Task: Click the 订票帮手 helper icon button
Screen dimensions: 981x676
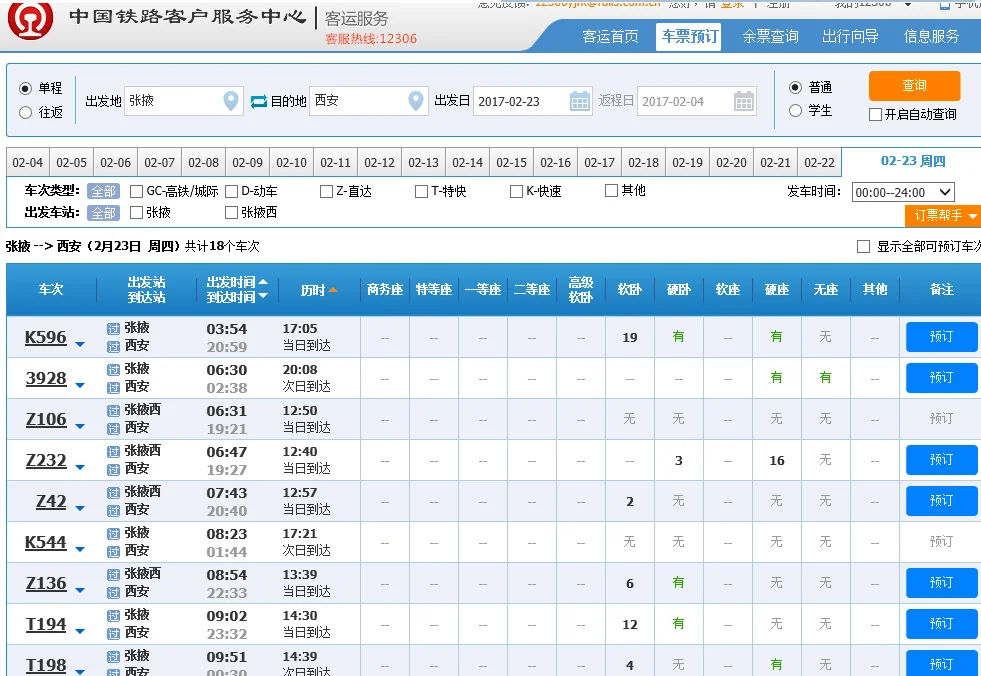Action: click(942, 215)
